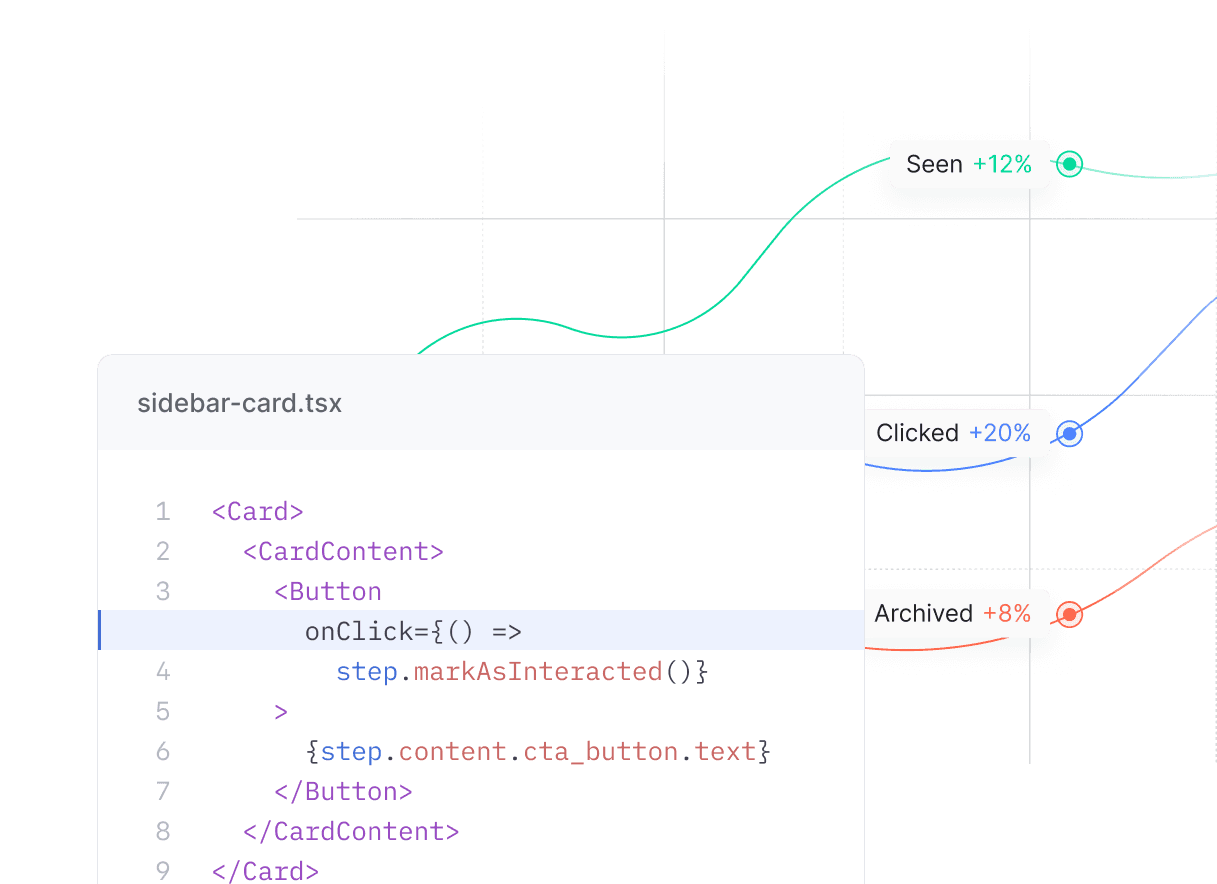The height and width of the screenshot is (884, 1217).
Task: Click line number 3 in the gutter
Action: pyautogui.click(x=162, y=592)
